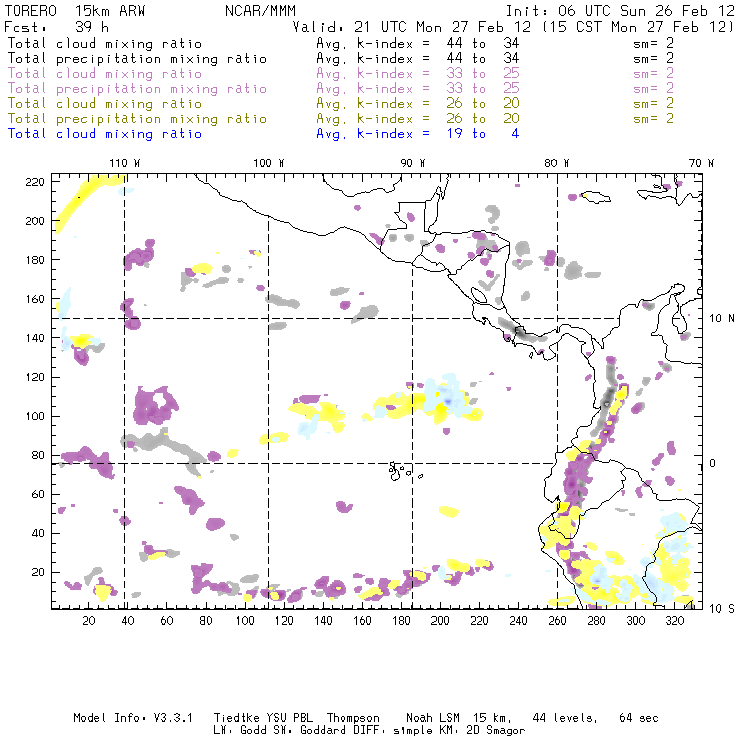Image resolution: width=740 pixels, height=740 pixels.
Task: Click the y-axis tick label "220"
Action: [35, 182]
